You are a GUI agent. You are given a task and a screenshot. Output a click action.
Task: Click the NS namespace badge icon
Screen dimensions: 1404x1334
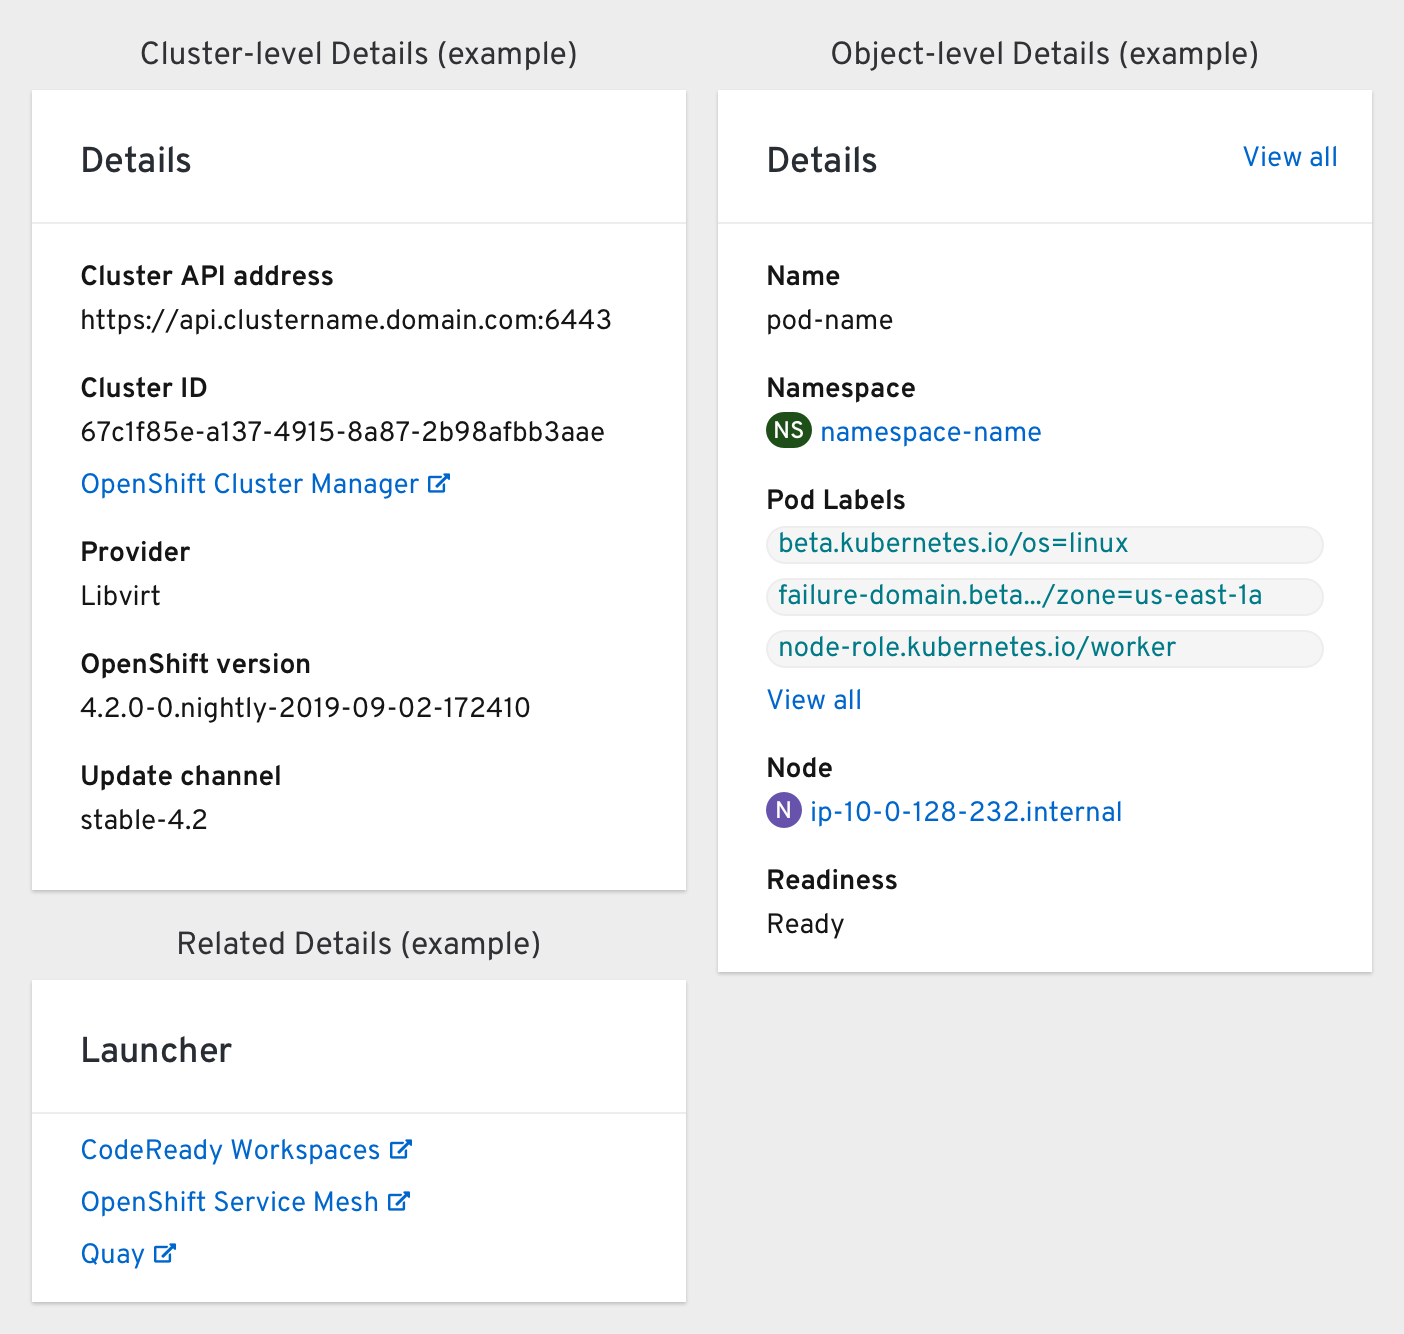(789, 431)
